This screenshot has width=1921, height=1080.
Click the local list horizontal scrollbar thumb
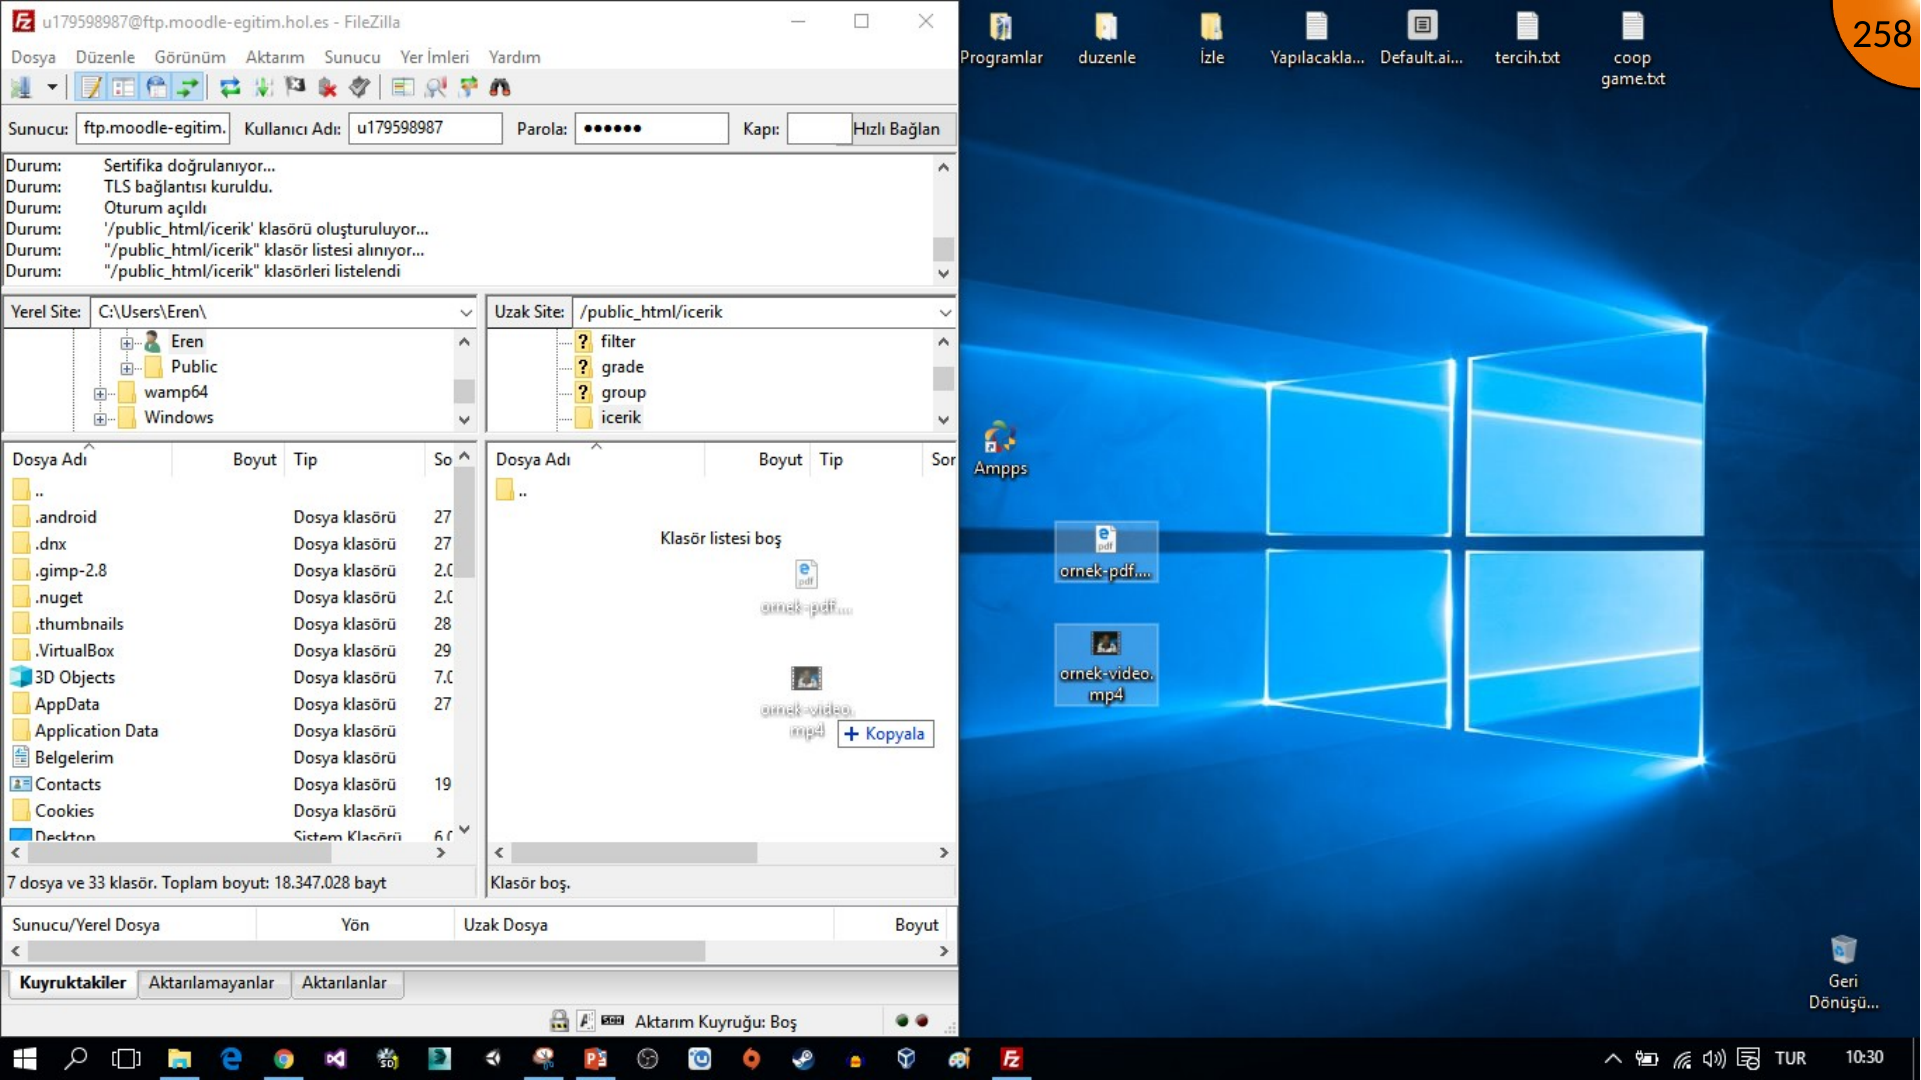tap(180, 853)
